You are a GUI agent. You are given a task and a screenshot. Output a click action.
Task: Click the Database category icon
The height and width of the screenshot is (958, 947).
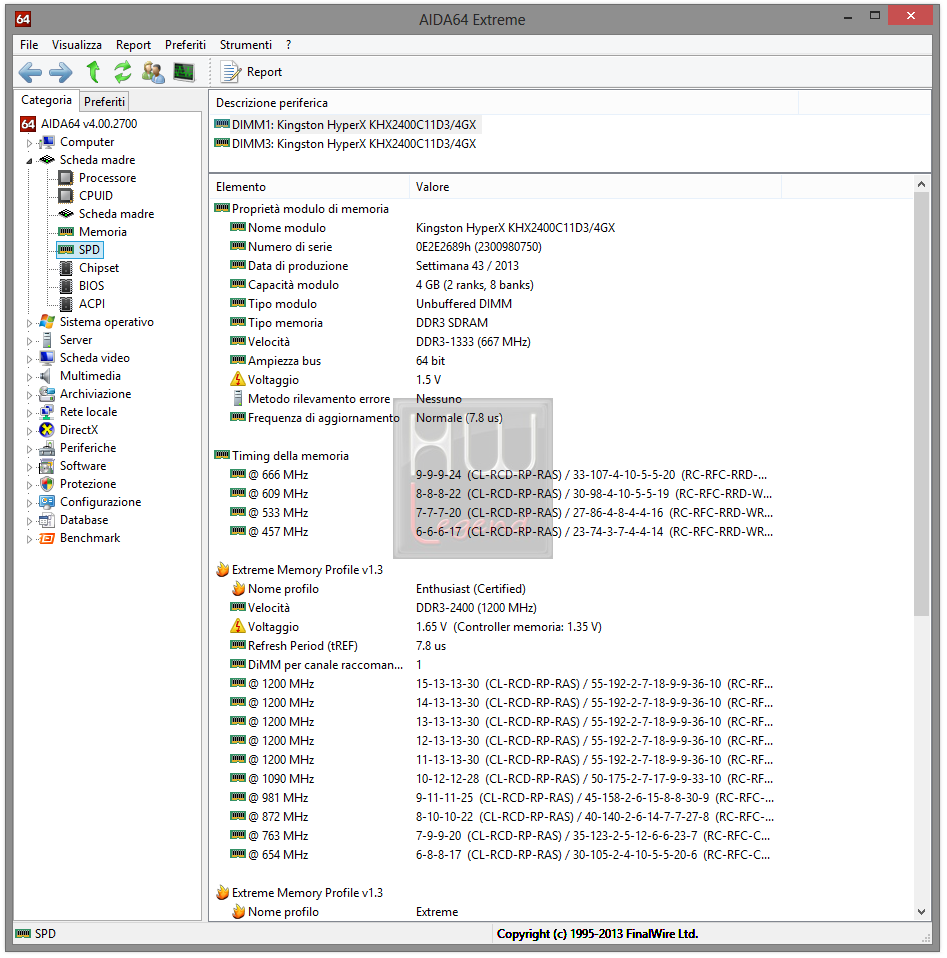click(x=46, y=520)
